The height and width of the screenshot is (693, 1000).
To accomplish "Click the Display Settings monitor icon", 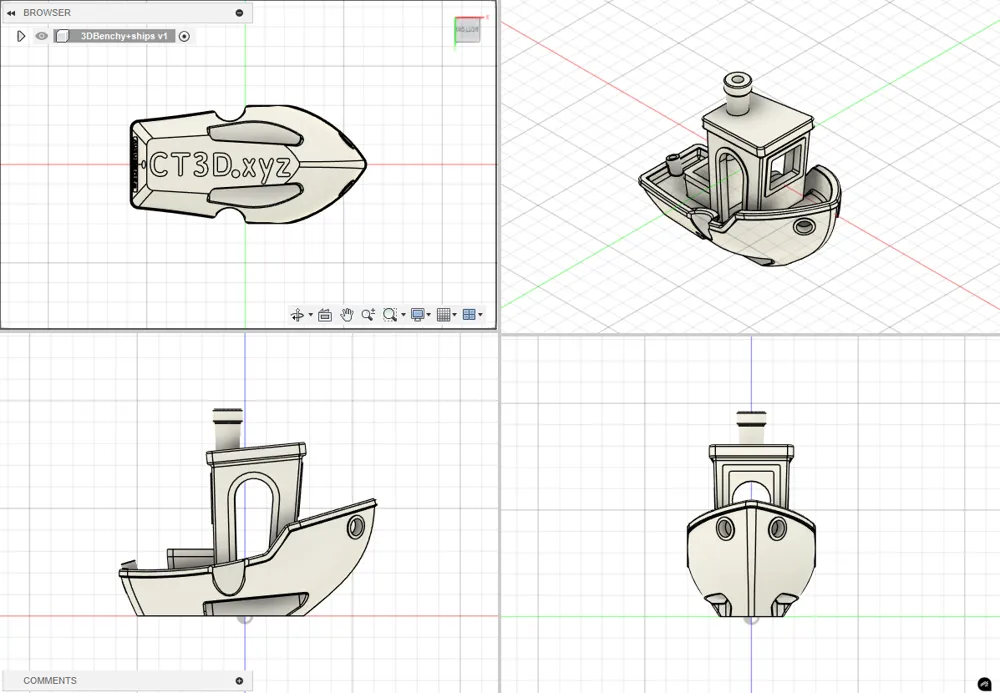I will click(x=418, y=314).
